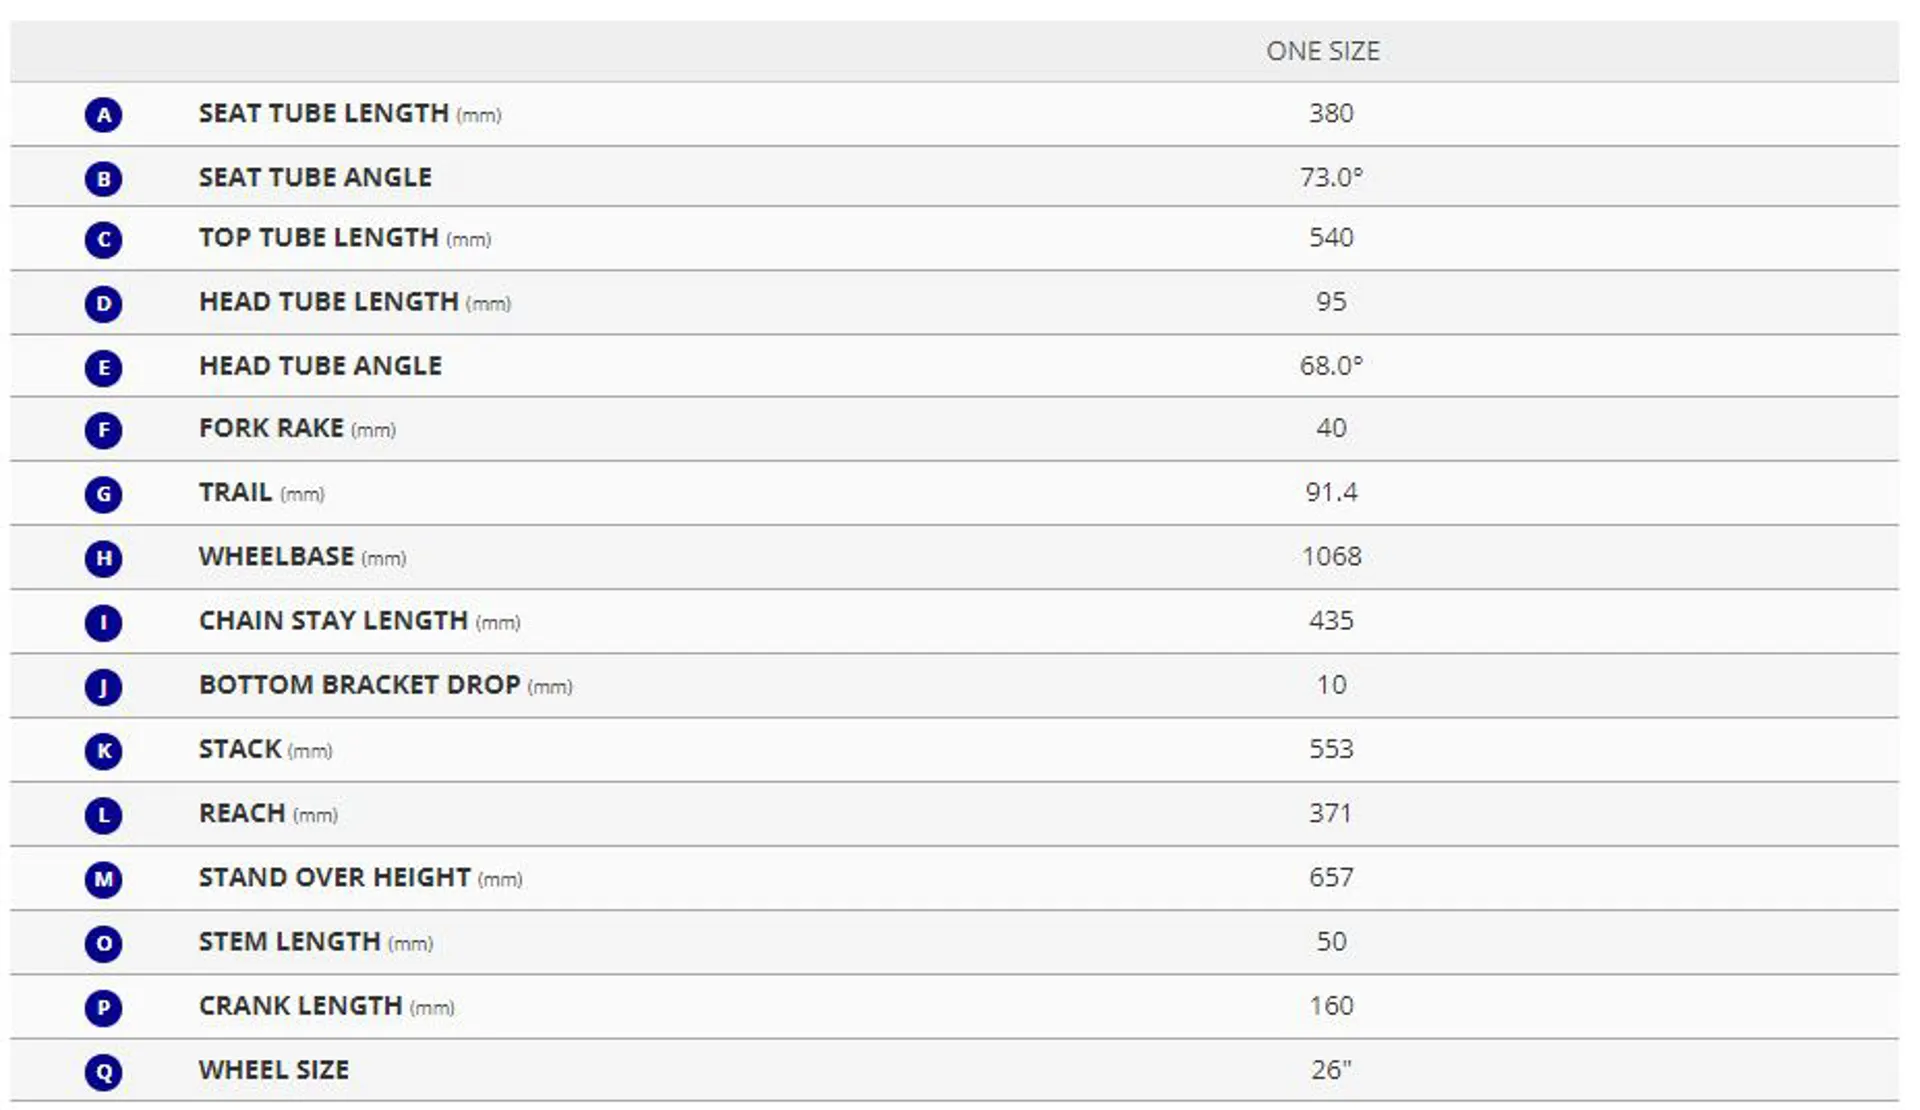The image size is (1920, 1110).
Task: Click the F icon for Fork Rake
Action: point(103,431)
